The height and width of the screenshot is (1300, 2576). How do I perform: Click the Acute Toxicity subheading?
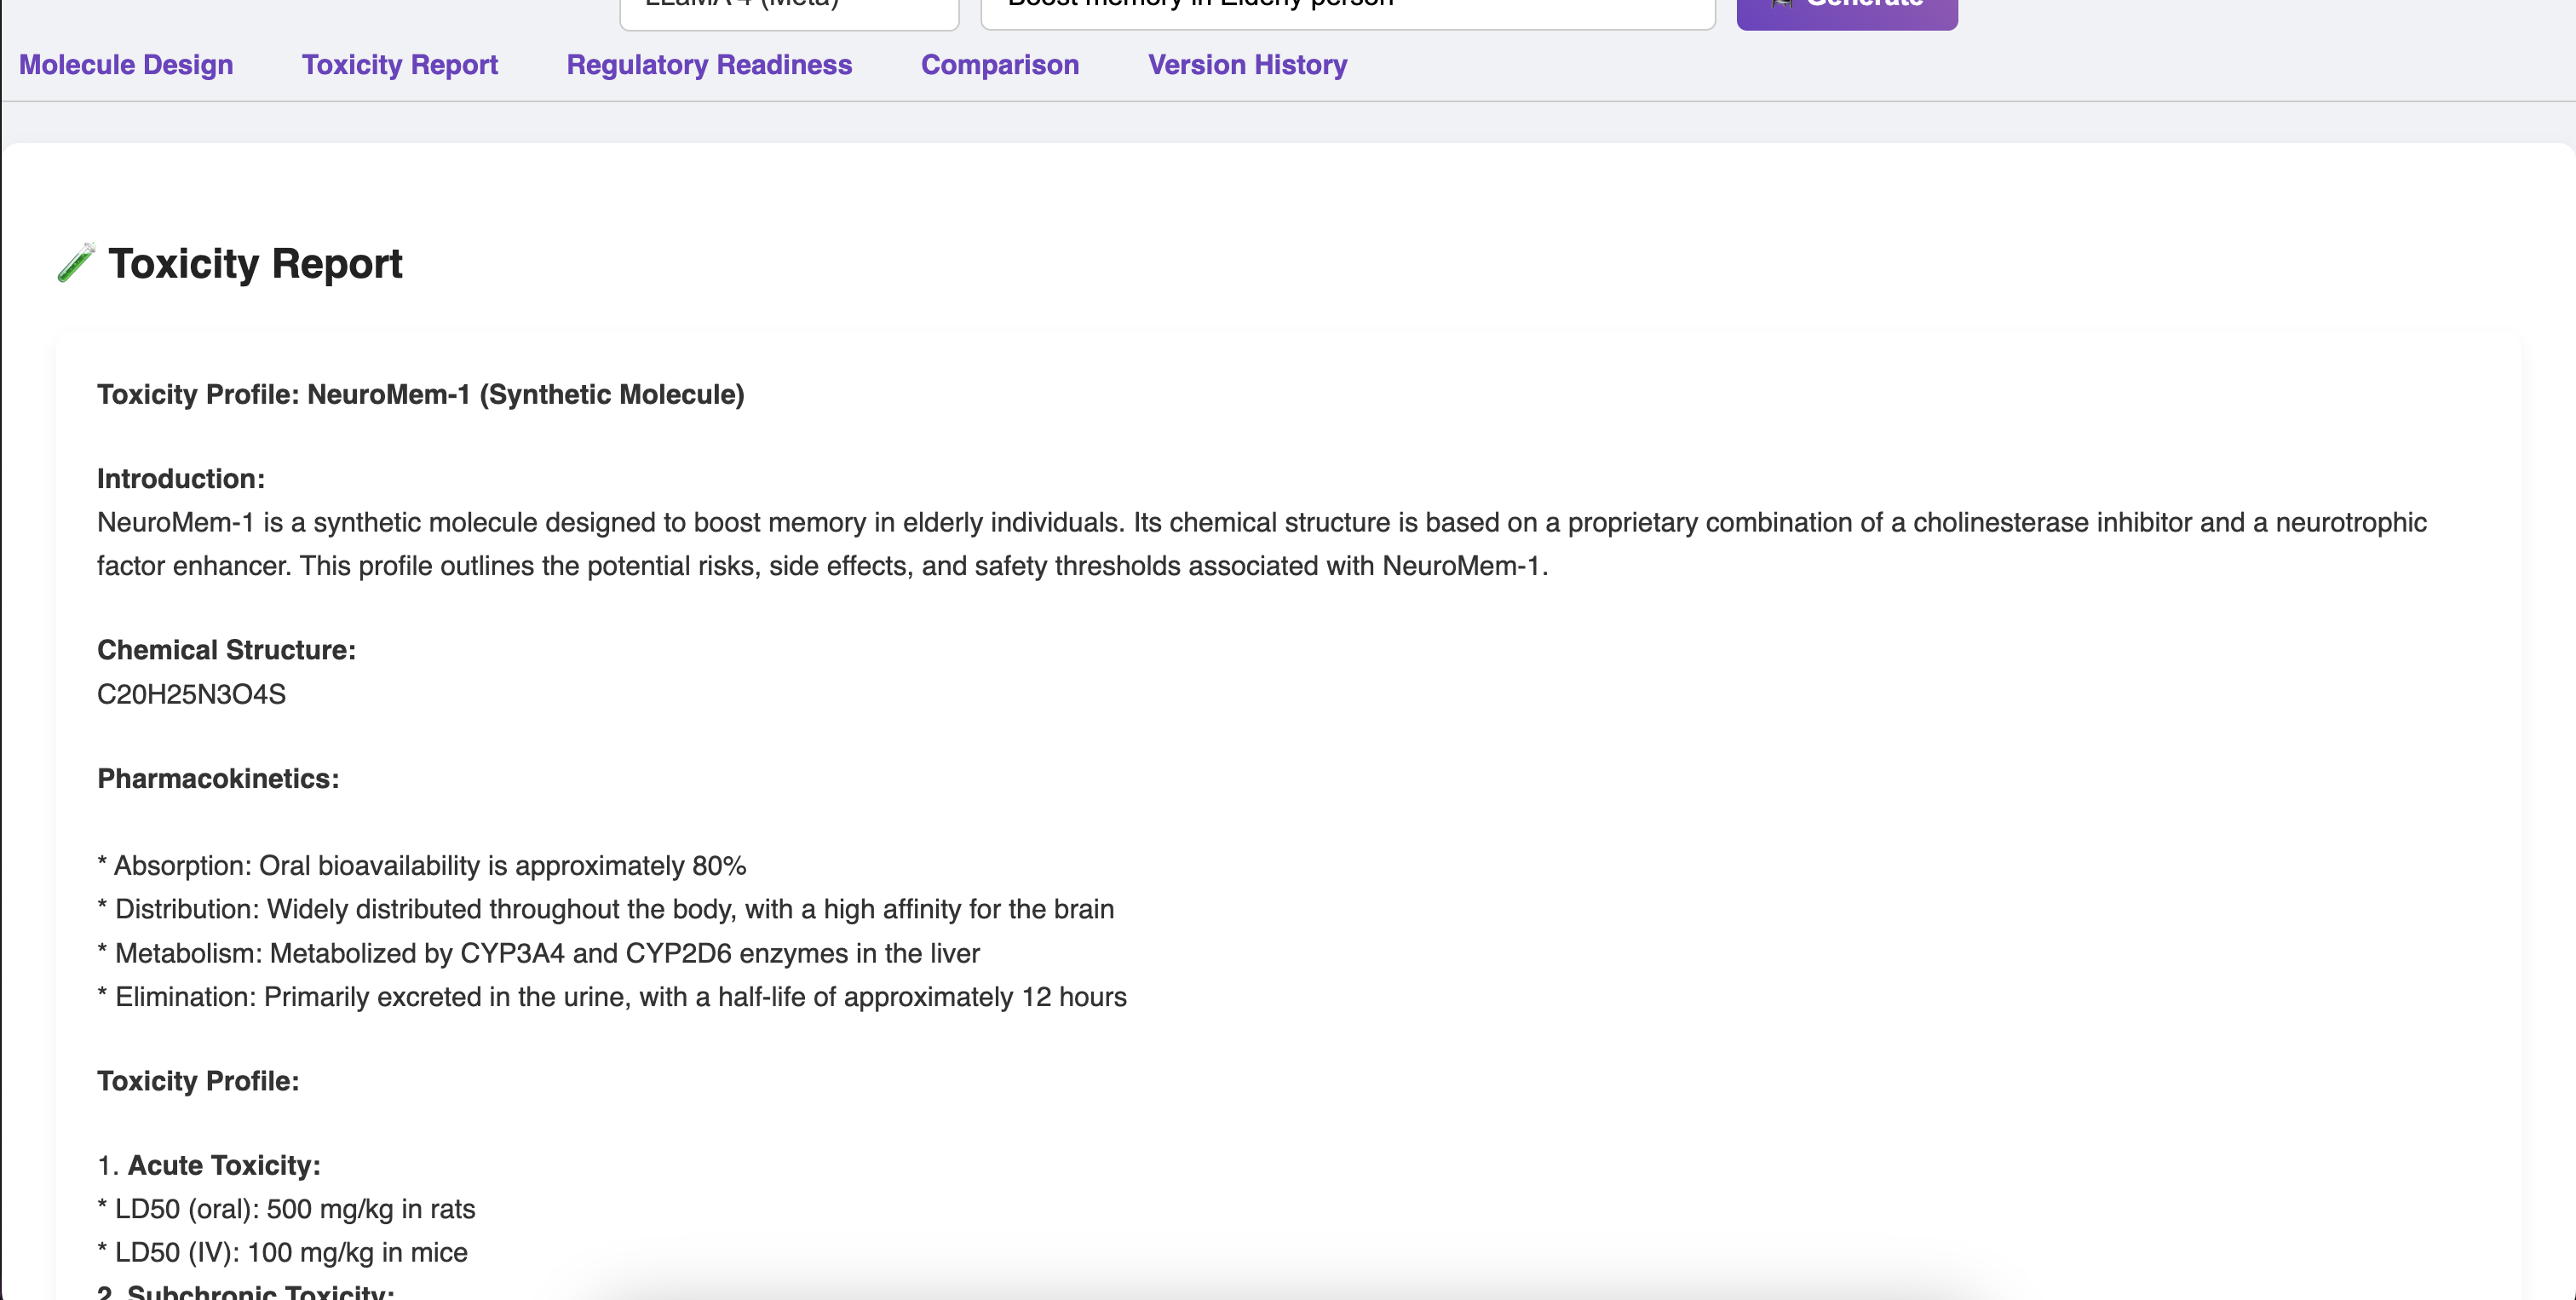pyautogui.click(x=223, y=1165)
